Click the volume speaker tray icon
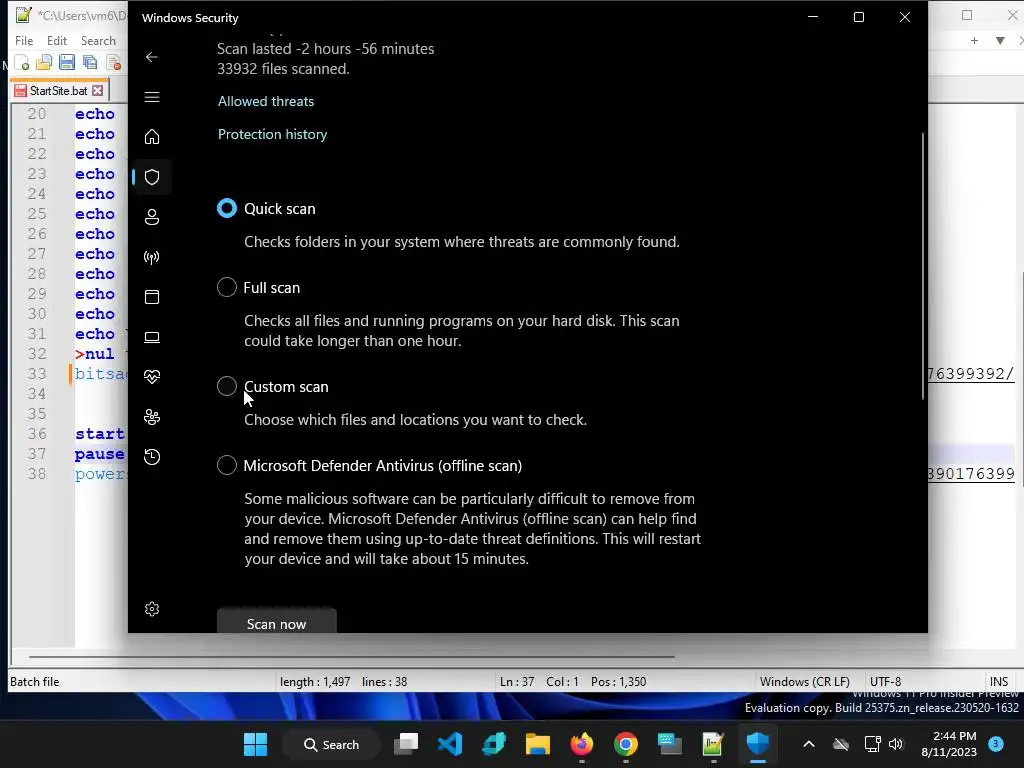Image resolution: width=1024 pixels, height=768 pixels. click(x=896, y=744)
